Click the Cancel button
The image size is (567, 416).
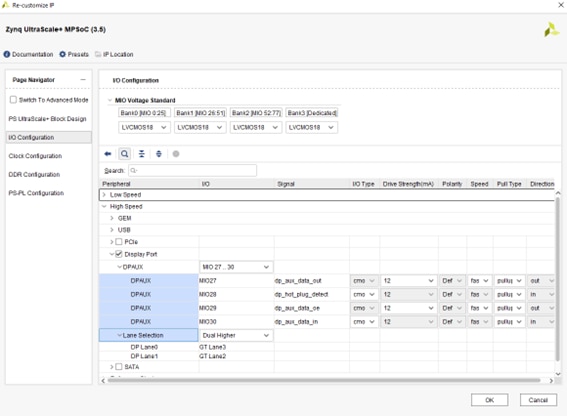pyautogui.click(x=538, y=400)
